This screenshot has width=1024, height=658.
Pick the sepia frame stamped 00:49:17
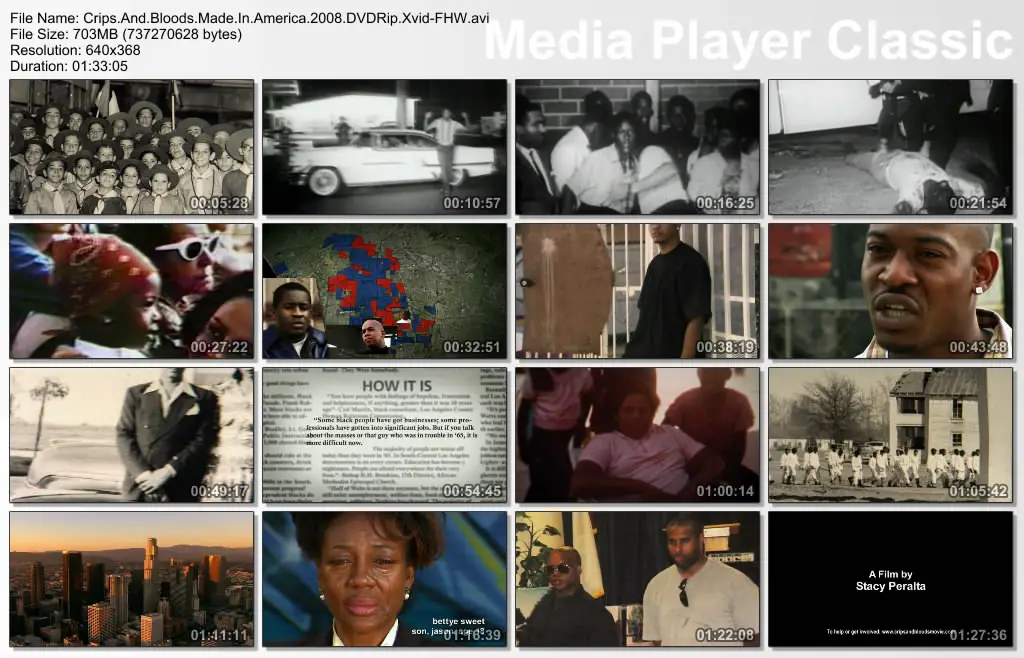pyautogui.click(x=132, y=435)
